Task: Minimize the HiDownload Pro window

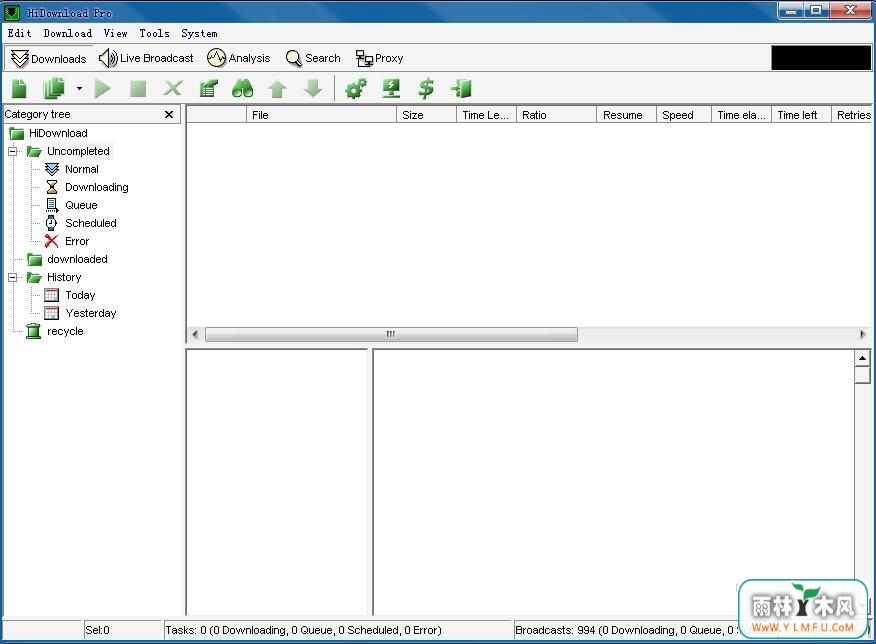Action: pos(791,11)
